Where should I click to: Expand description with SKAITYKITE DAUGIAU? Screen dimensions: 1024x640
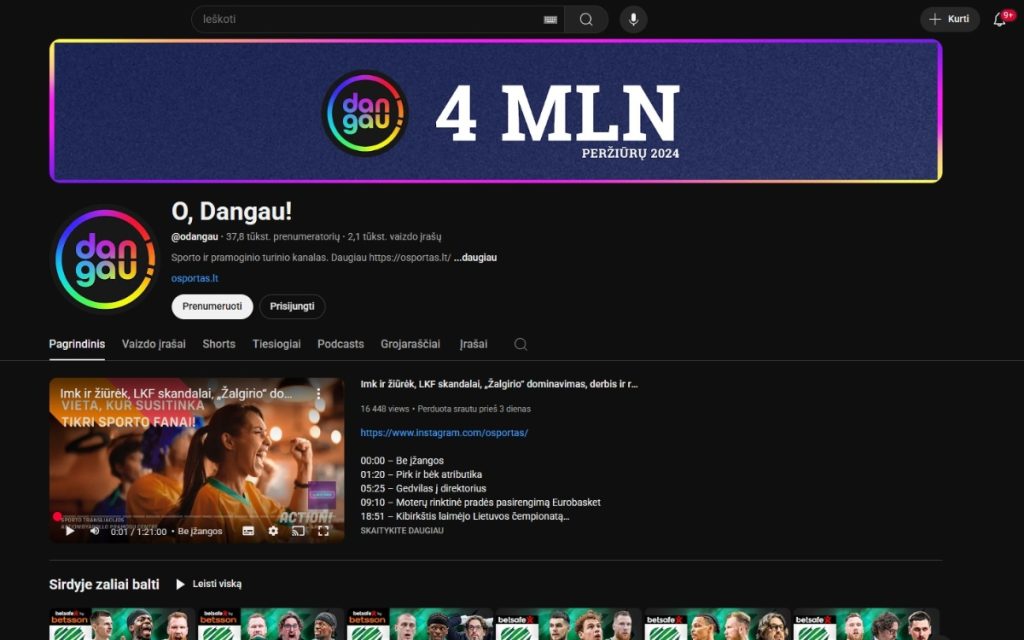point(402,530)
